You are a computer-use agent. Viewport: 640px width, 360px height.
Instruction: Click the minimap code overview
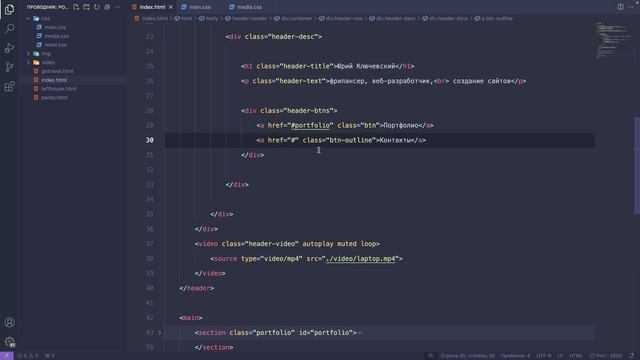612,40
